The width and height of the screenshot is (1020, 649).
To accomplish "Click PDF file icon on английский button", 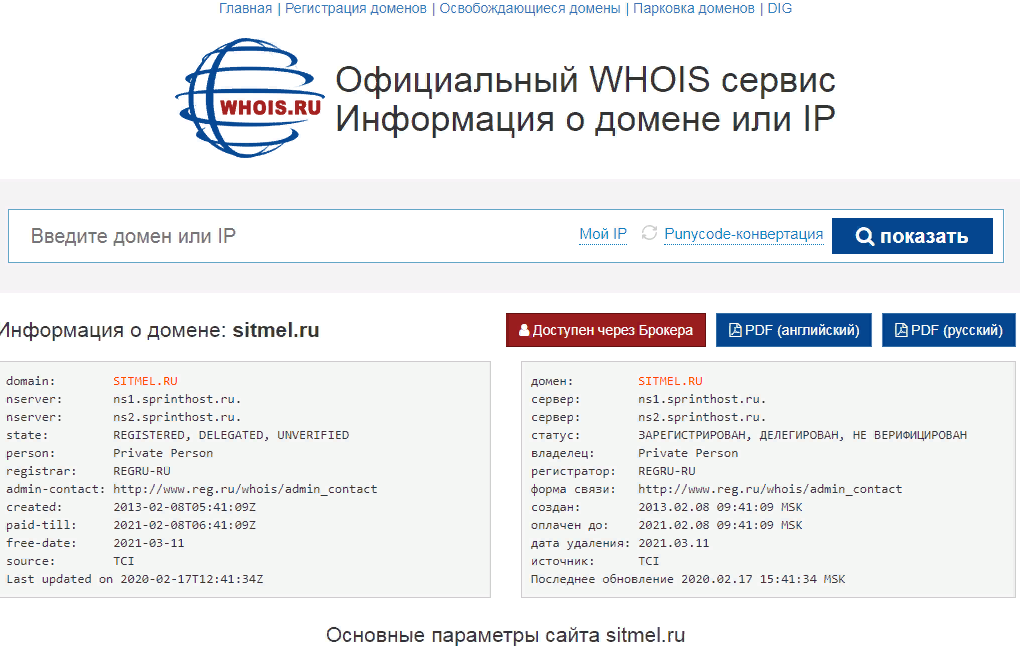I will [735, 330].
